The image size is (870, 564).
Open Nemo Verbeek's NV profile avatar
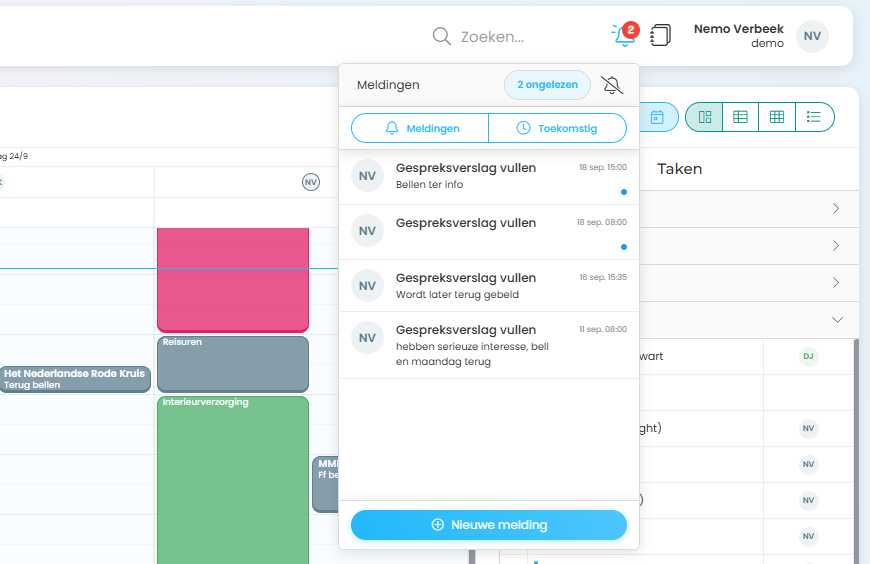[x=812, y=36]
